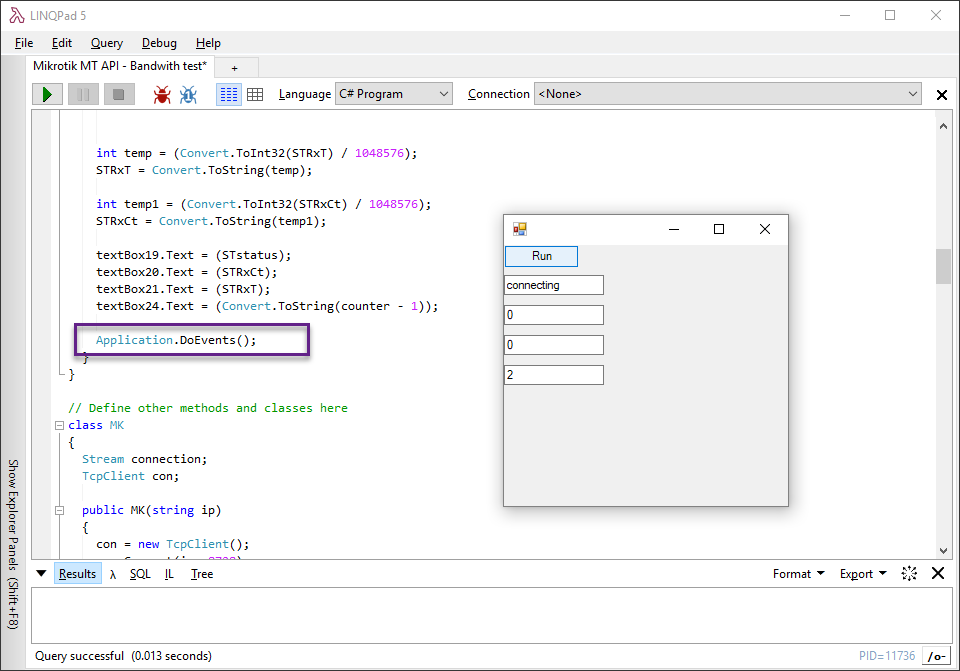Click the Run button in the form
960x671 pixels.
click(541, 256)
